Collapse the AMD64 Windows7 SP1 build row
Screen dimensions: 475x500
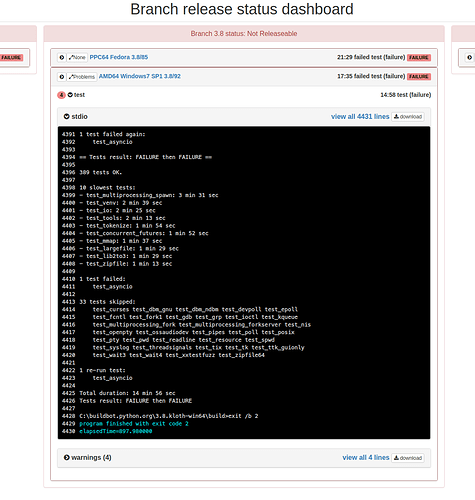point(62,77)
